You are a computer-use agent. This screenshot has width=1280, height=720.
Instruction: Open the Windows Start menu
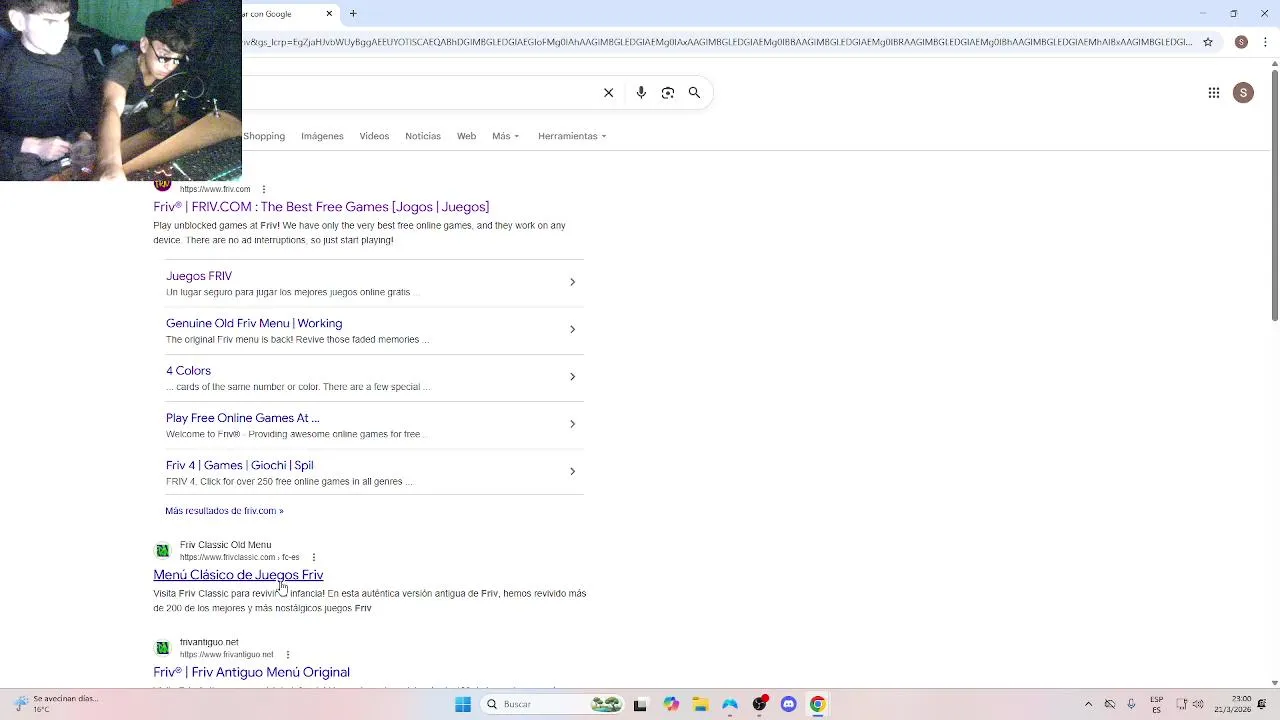tap(463, 704)
